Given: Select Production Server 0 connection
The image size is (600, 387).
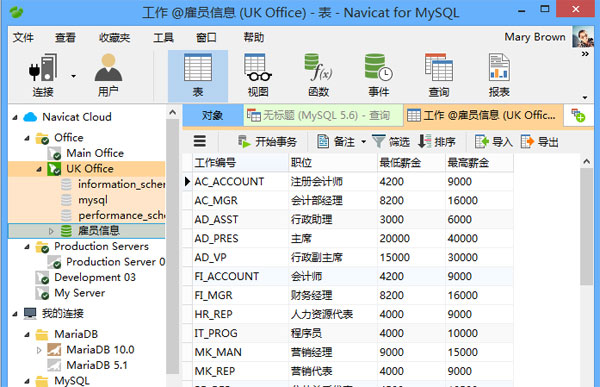Looking at the screenshot, I should pos(116,262).
